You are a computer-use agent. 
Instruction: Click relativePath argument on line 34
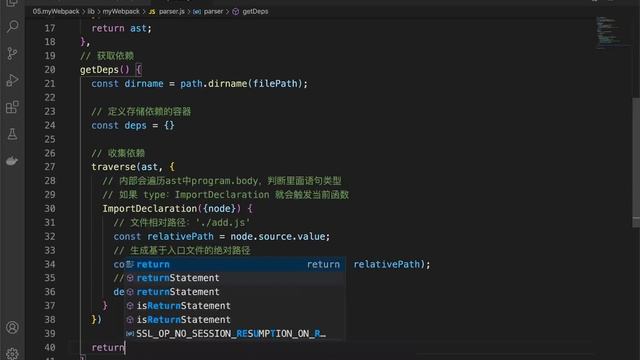(x=386, y=264)
